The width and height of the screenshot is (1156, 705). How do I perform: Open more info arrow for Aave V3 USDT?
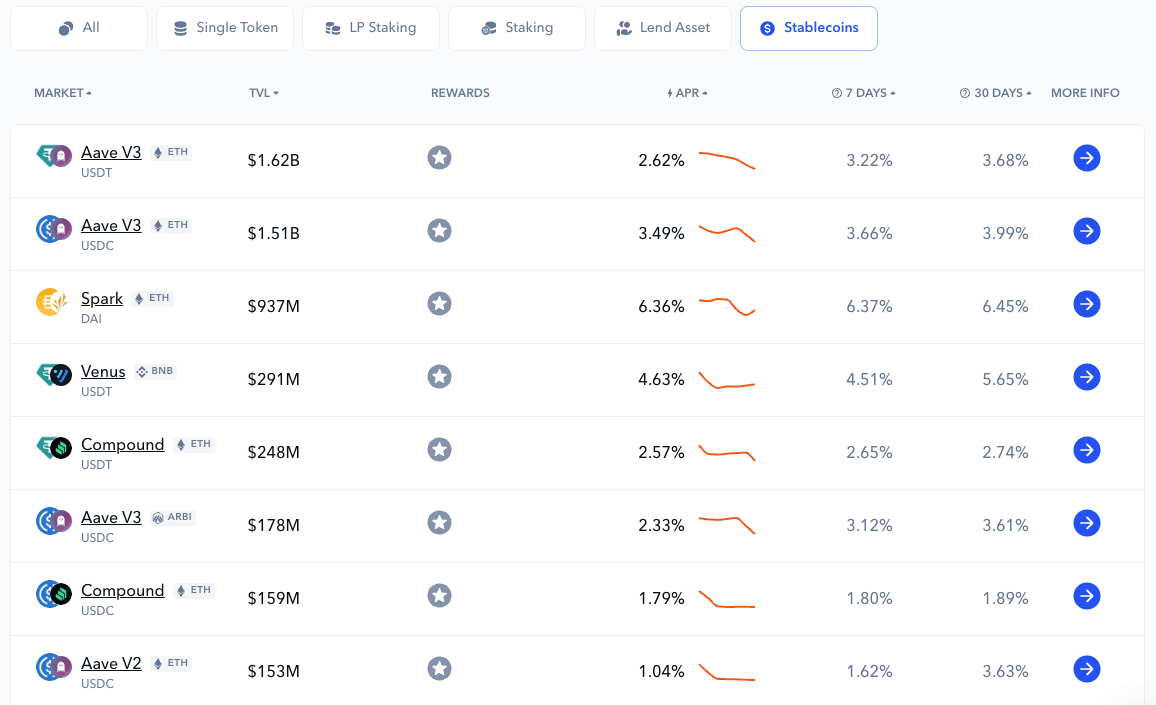coord(1087,158)
